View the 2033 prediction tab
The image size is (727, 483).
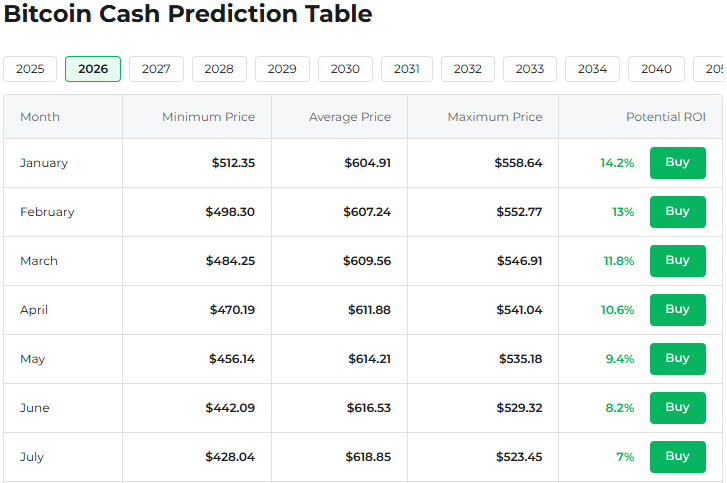point(530,69)
